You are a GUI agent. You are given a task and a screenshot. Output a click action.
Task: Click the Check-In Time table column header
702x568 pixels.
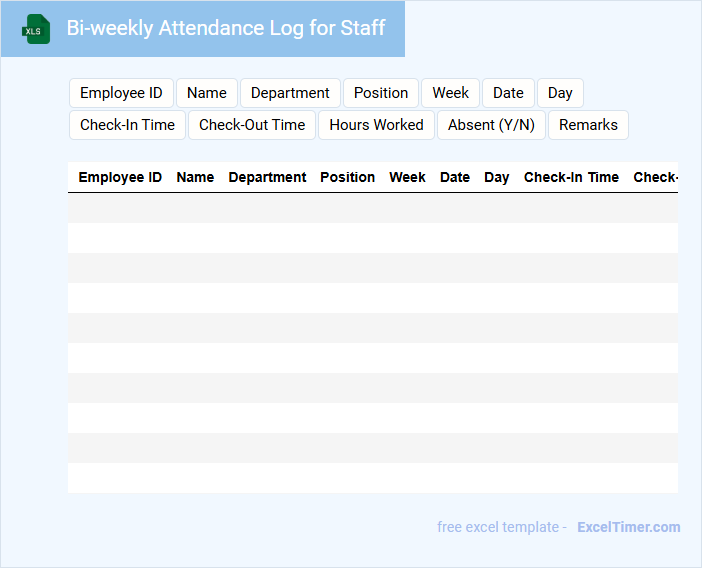click(x=571, y=177)
